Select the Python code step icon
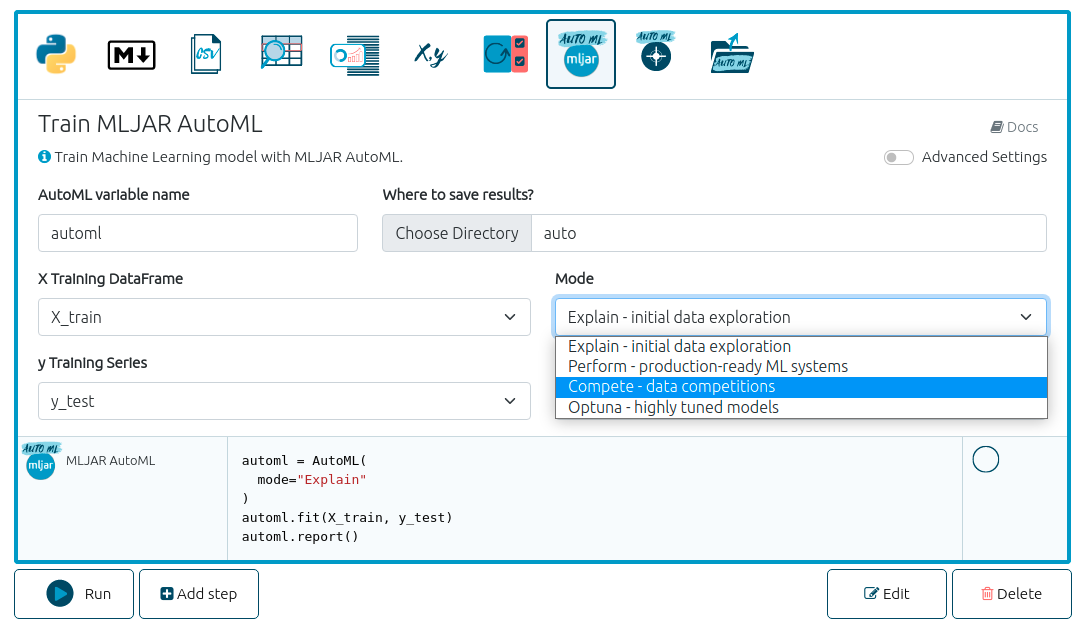The height and width of the screenshot is (631, 1084). pyautogui.click(x=56, y=54)
